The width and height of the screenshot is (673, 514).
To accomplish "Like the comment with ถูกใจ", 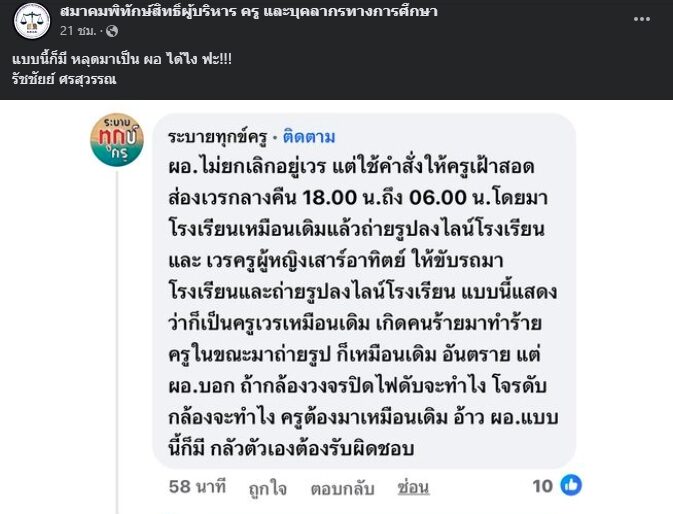I will click(x=267, y=488).
